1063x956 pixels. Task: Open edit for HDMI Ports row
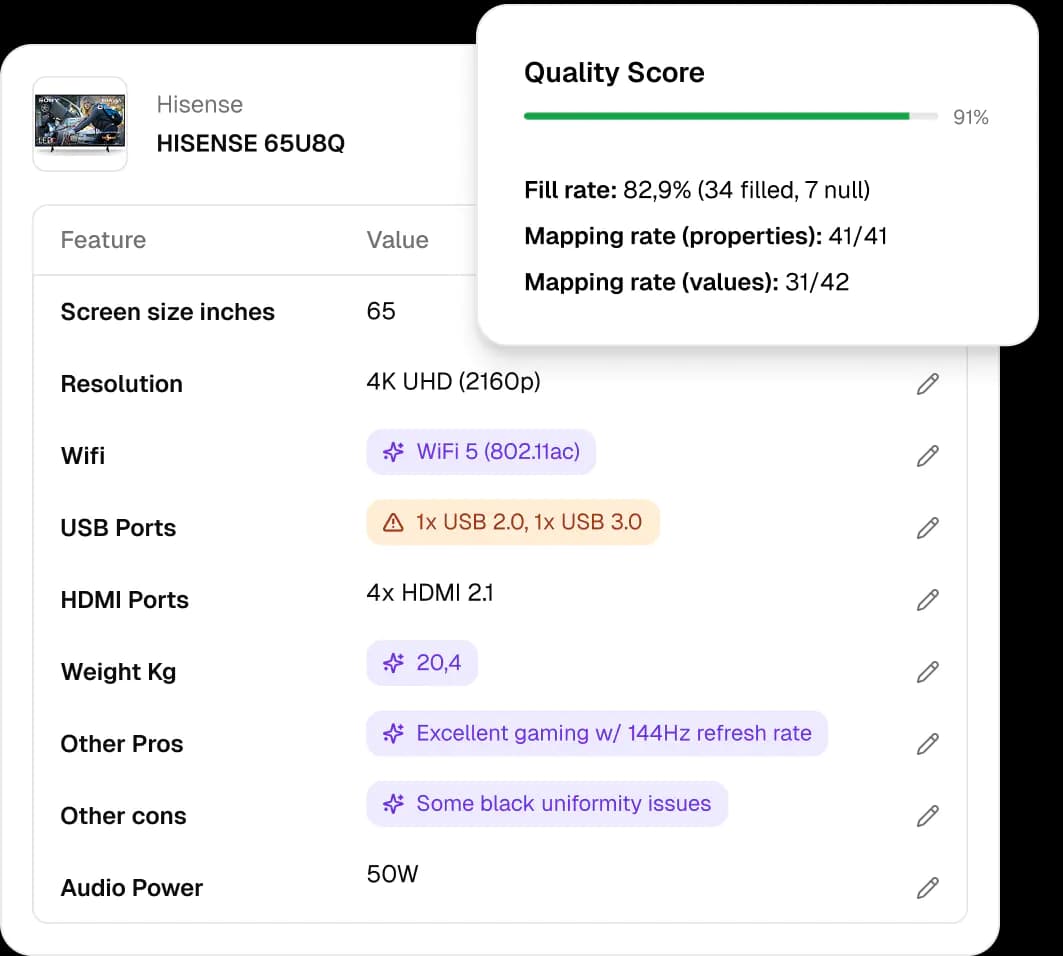point(928,600)
